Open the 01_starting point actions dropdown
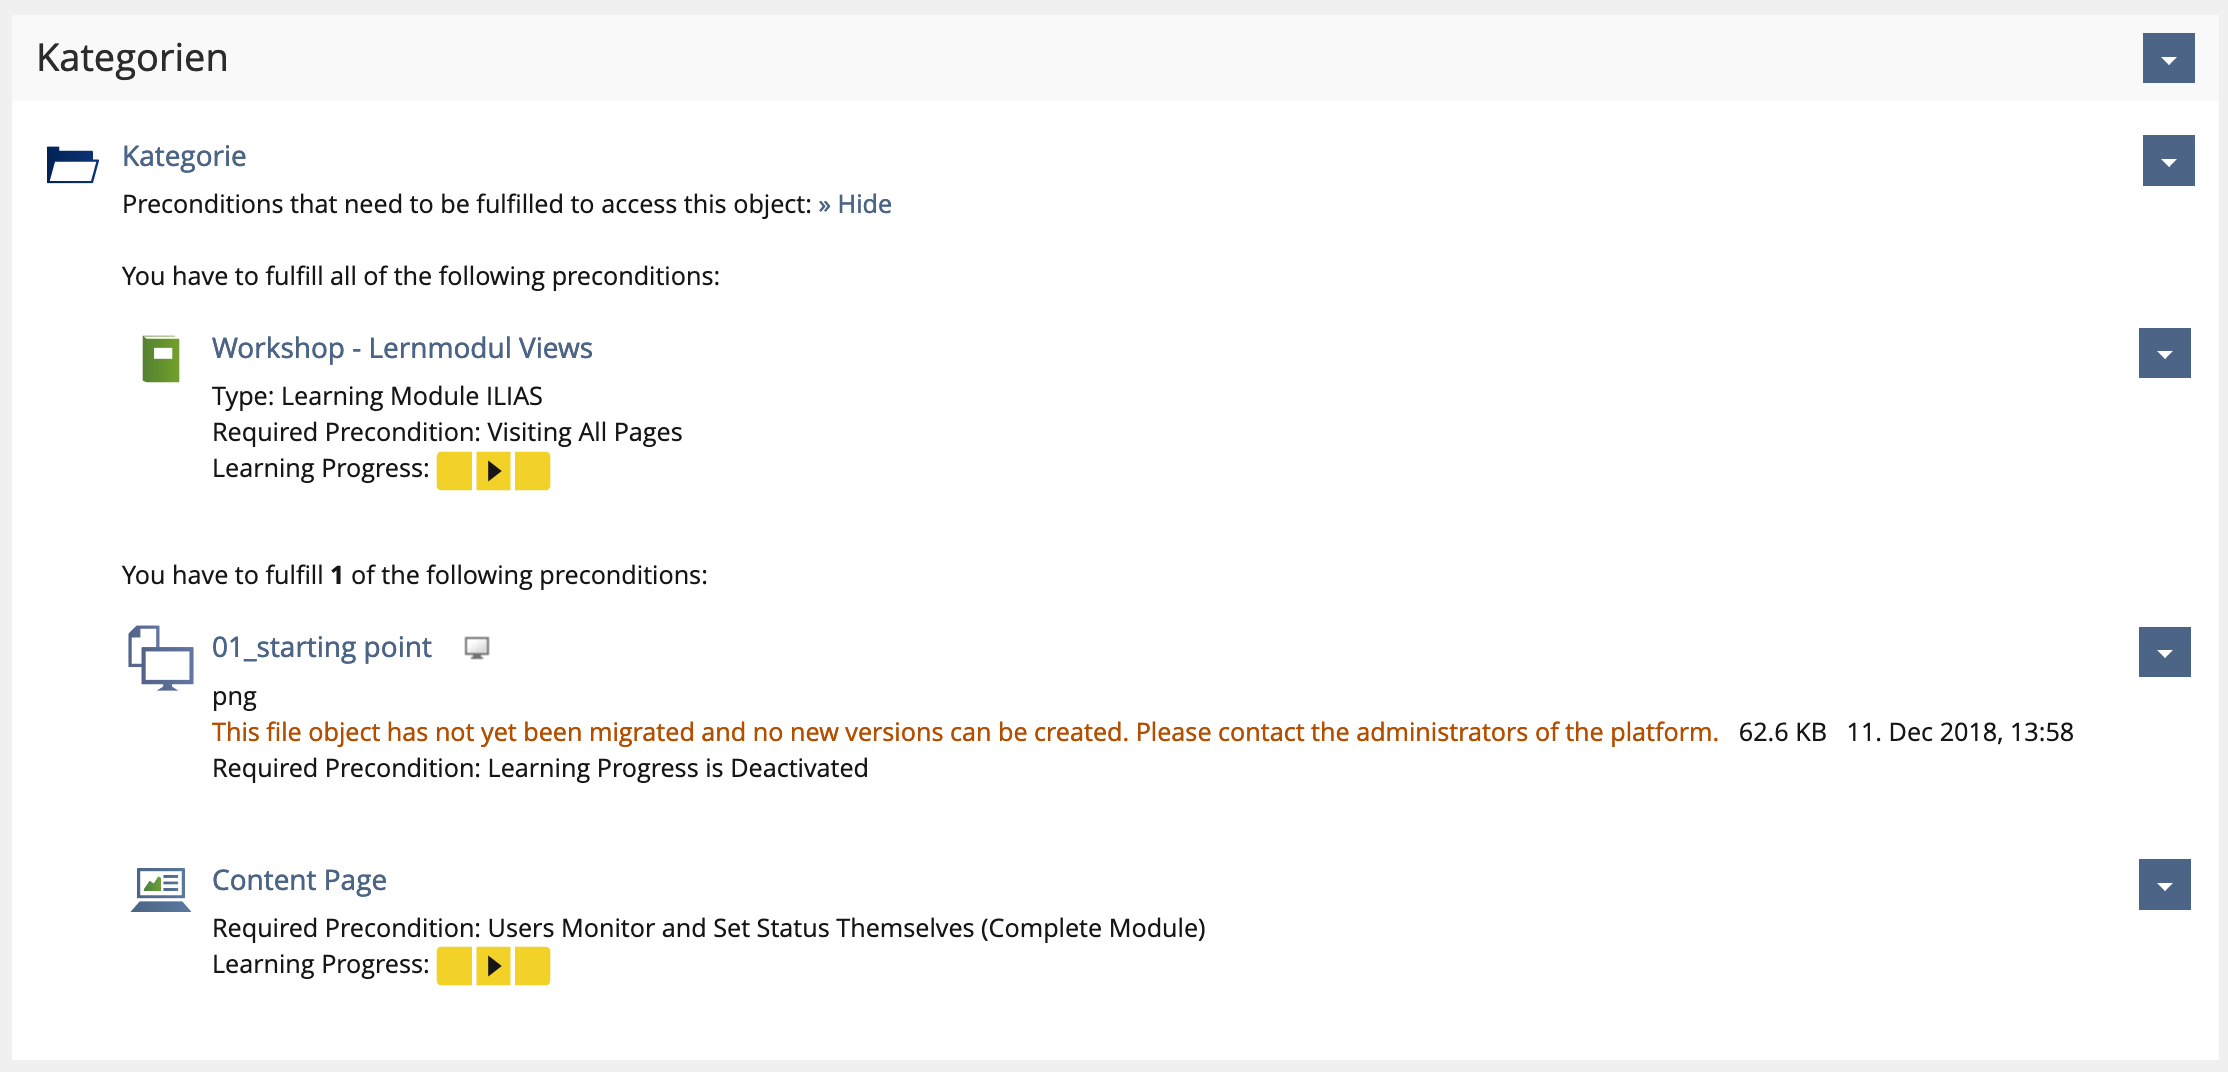Viewport: 2228px width, 1072px height. point(2164,652)
